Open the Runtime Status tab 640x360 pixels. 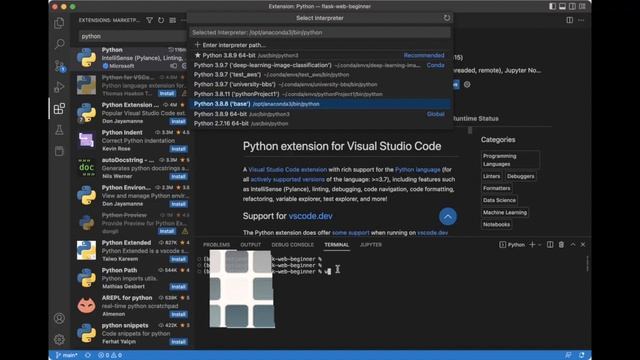(x=476, y=118)
